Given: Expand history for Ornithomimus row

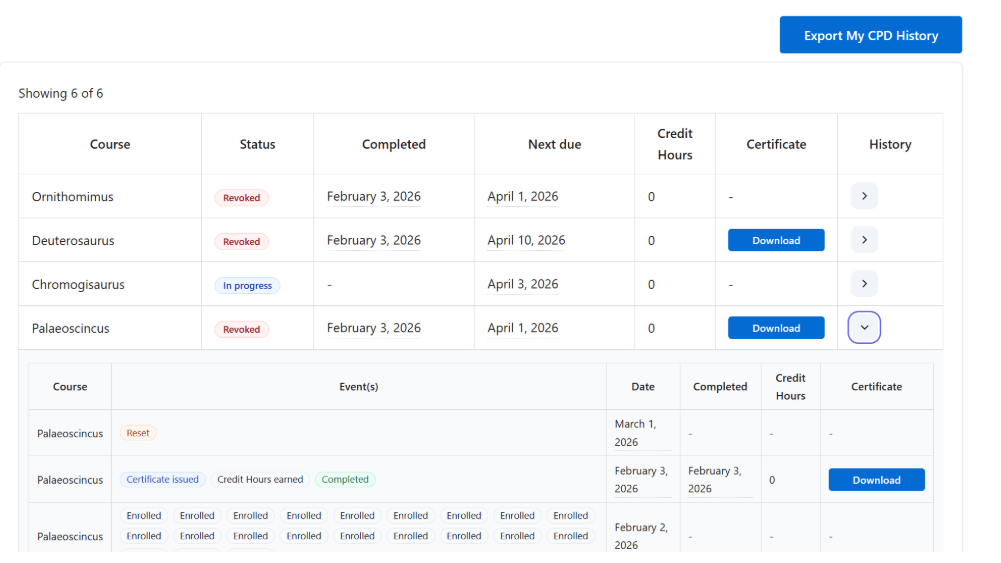Looking at the screenshot, I should click(864, 196).
